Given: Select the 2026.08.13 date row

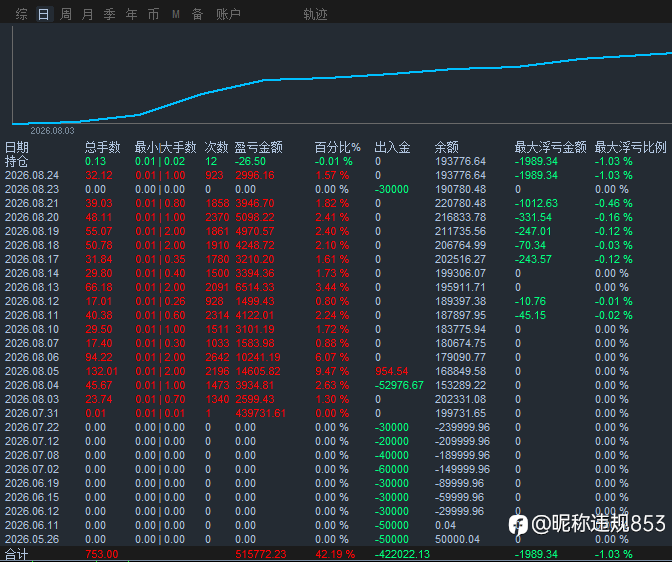Looking at the screenshot, I should point(32,287).
